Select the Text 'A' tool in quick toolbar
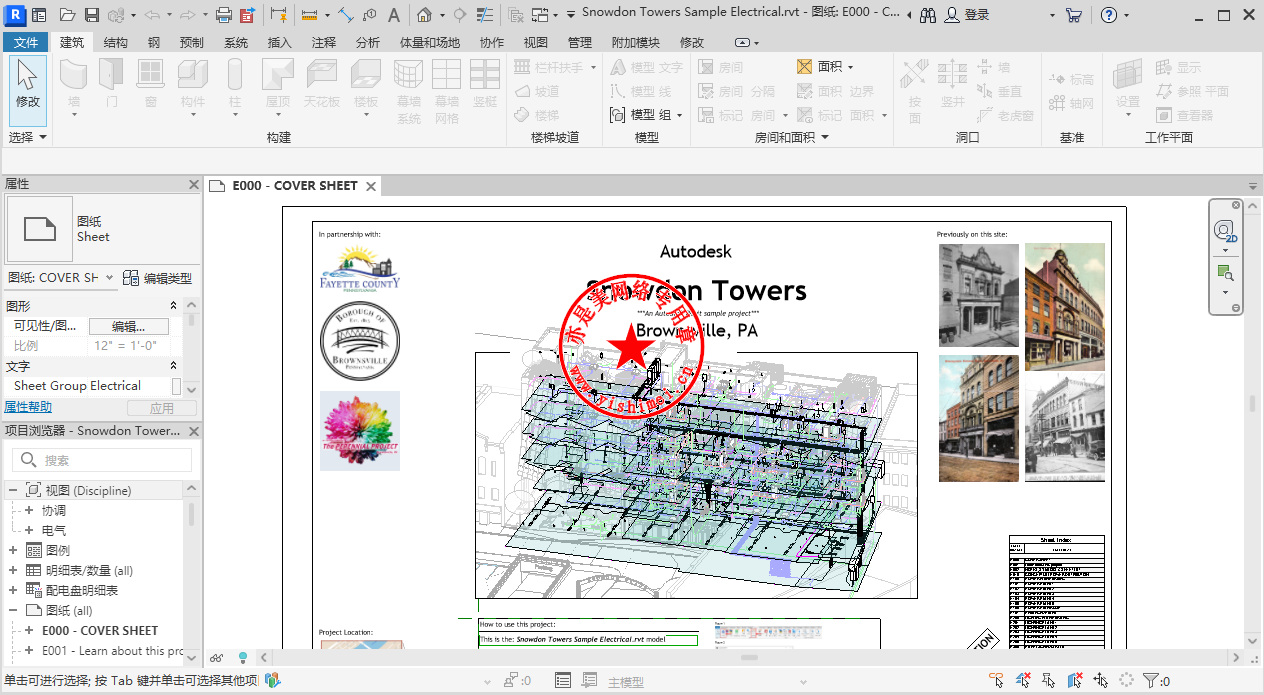 [394, 15]
